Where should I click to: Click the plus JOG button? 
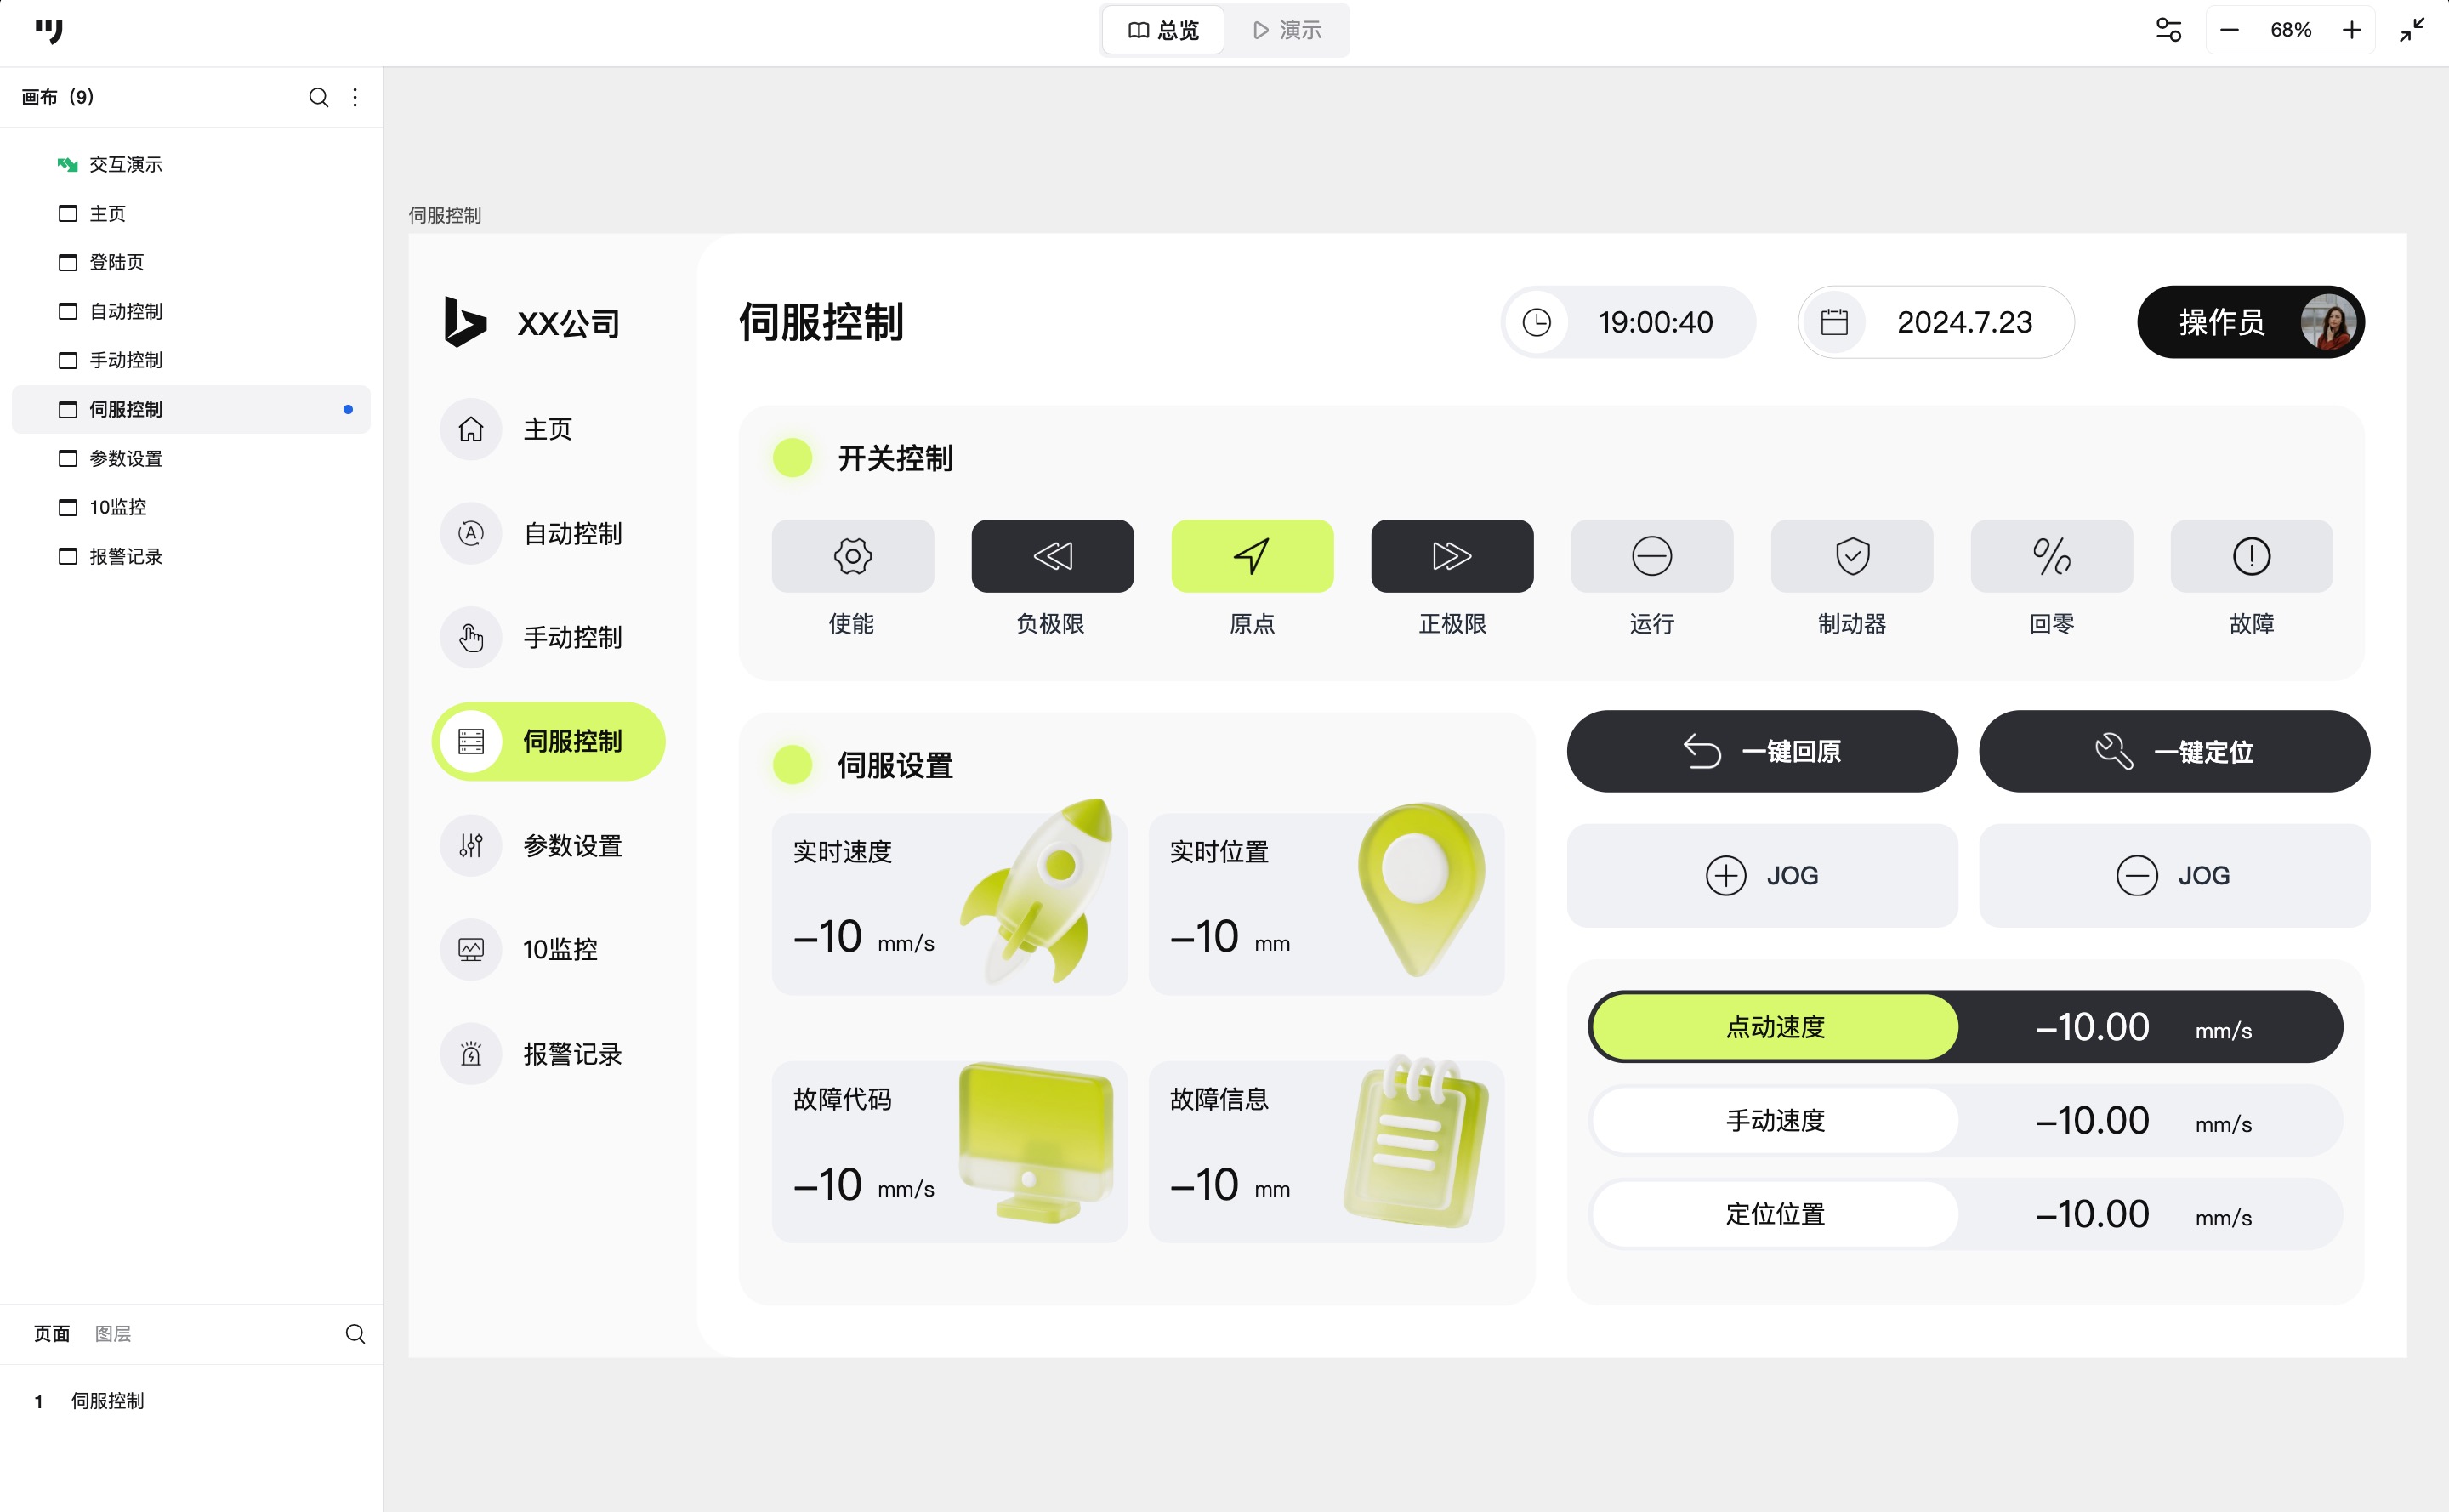(1762, 875)
